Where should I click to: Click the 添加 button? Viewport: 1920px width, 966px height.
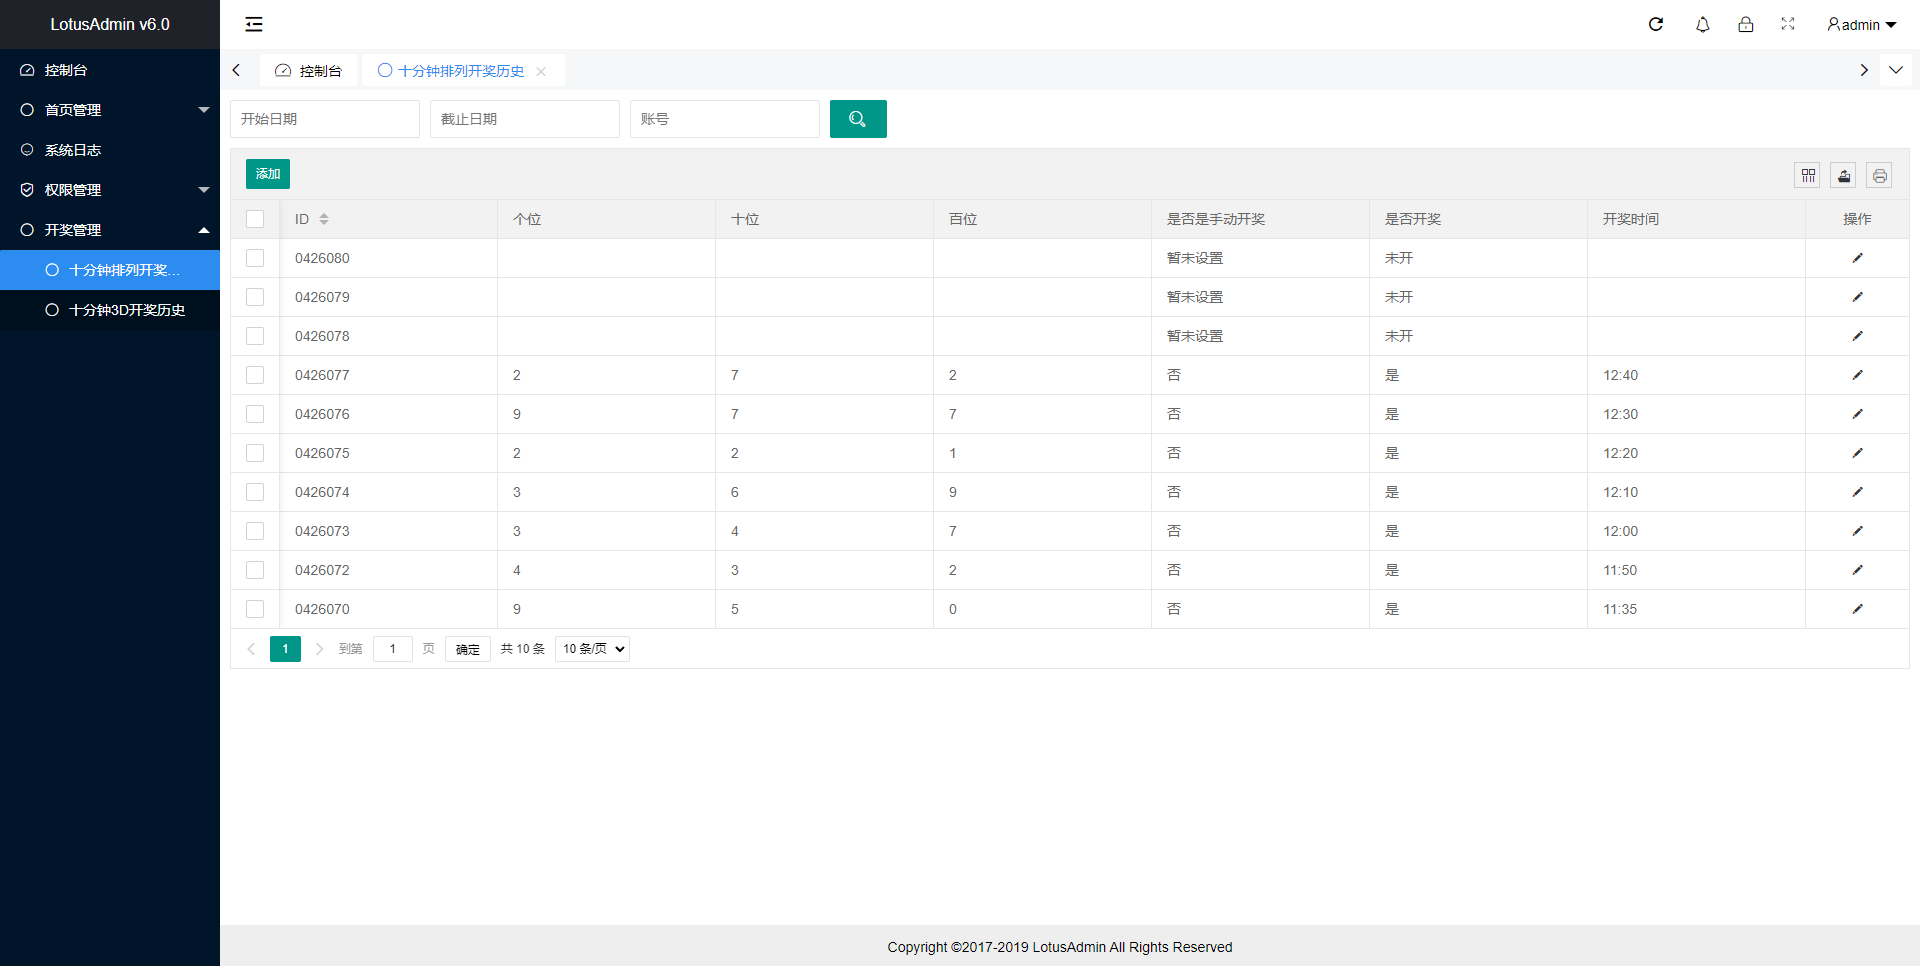tap(267, 174)
